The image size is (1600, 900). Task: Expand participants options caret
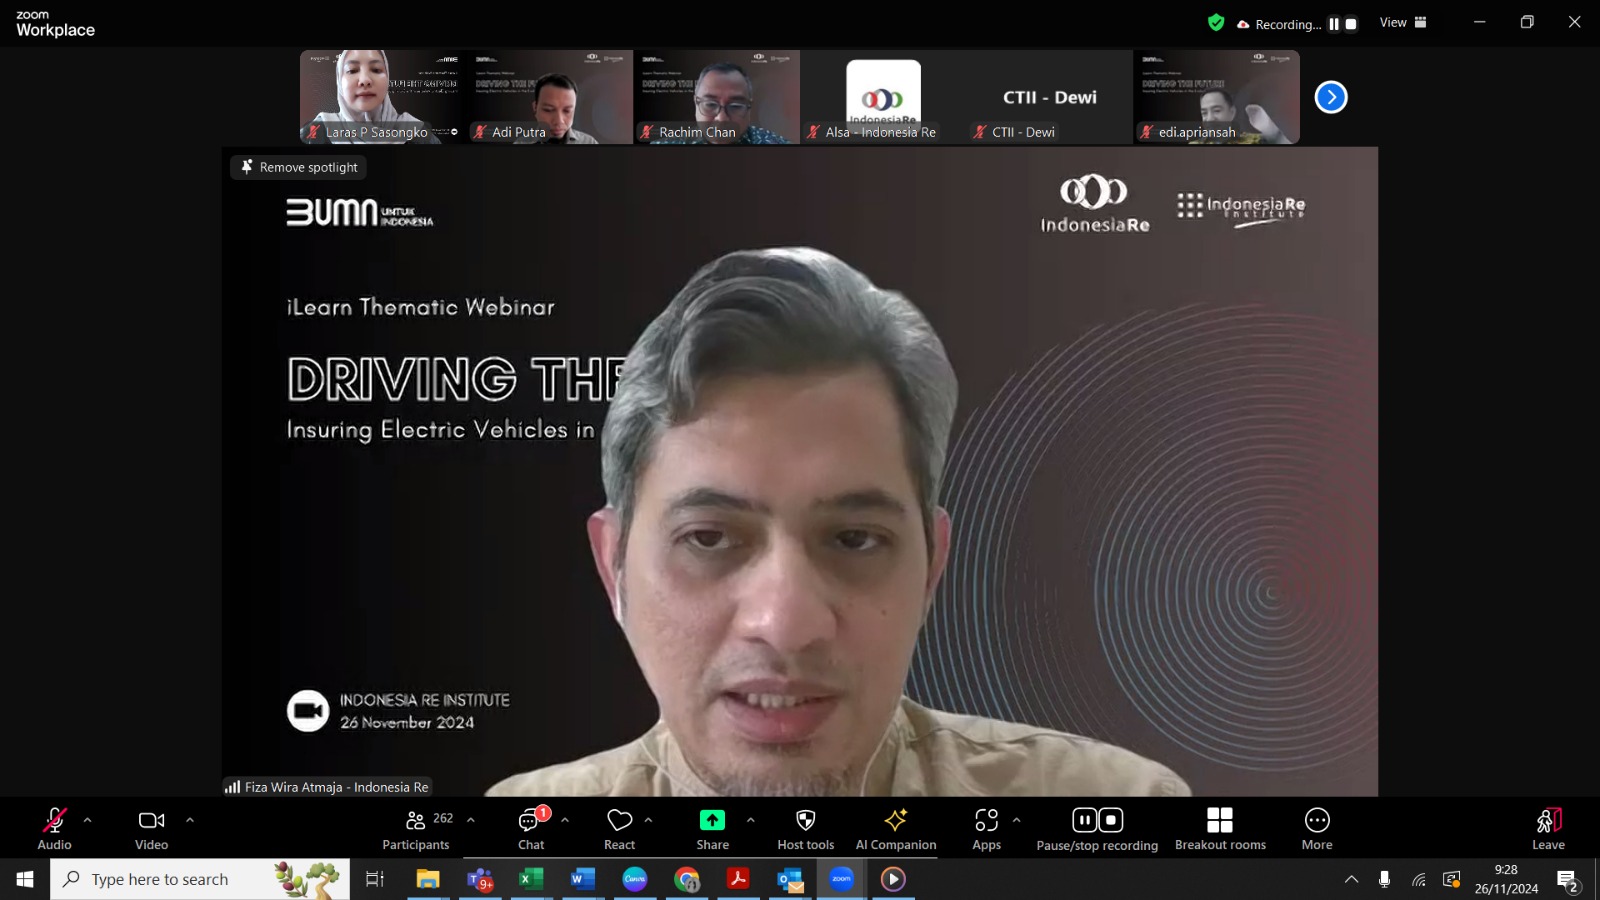471,820
